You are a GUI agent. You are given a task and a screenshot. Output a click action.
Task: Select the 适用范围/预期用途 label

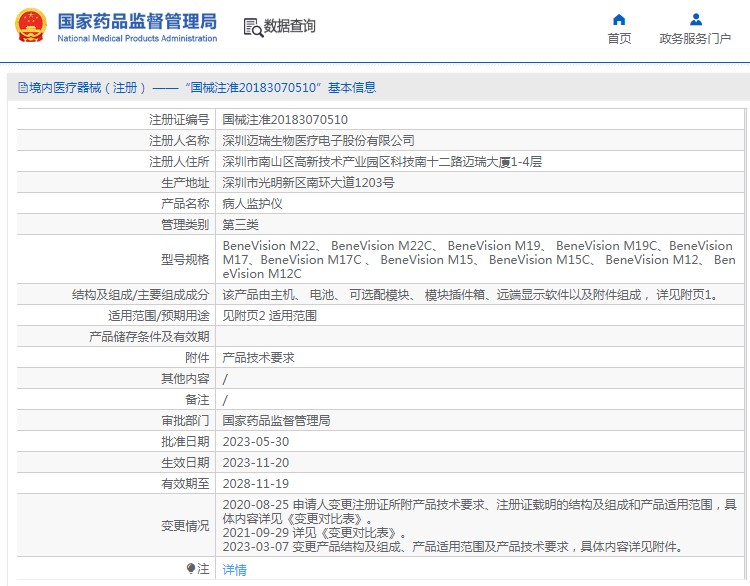[x=159, y=316]
